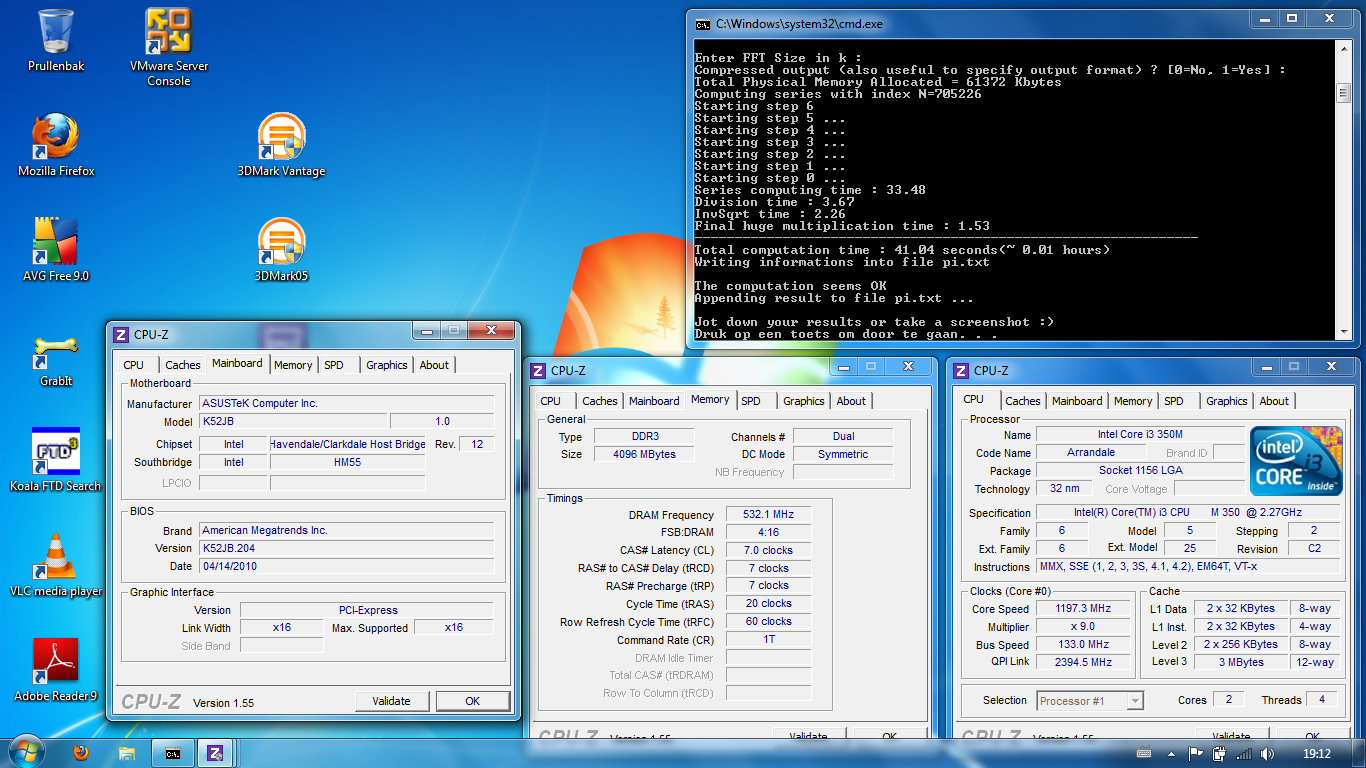Click BIOS version K52JB.204 field

click(346, 548)
